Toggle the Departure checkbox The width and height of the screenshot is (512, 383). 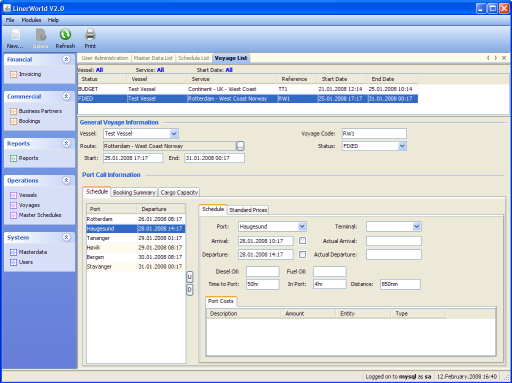pos(302,254)
